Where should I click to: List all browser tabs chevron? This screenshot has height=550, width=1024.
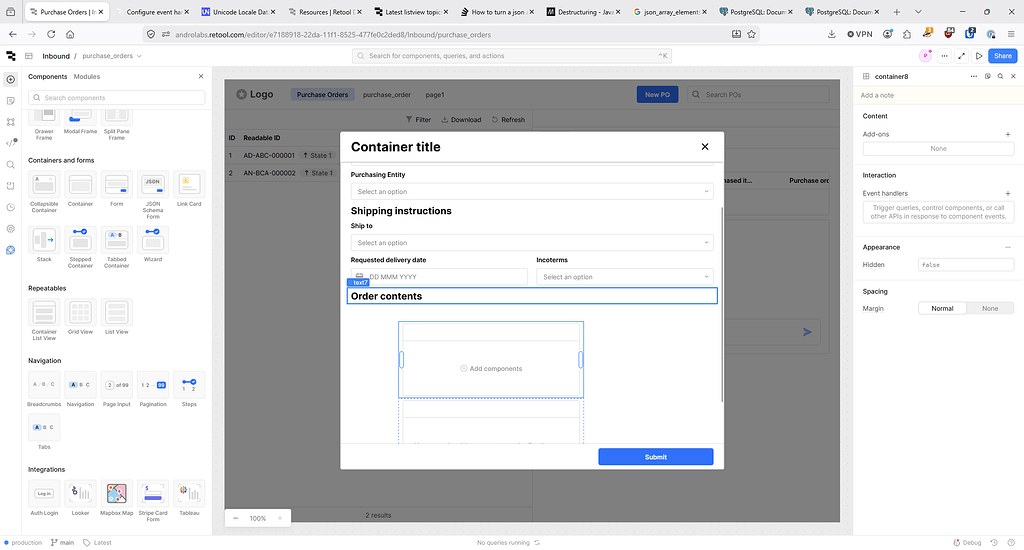pyautogui.click(x=918, y=12)
